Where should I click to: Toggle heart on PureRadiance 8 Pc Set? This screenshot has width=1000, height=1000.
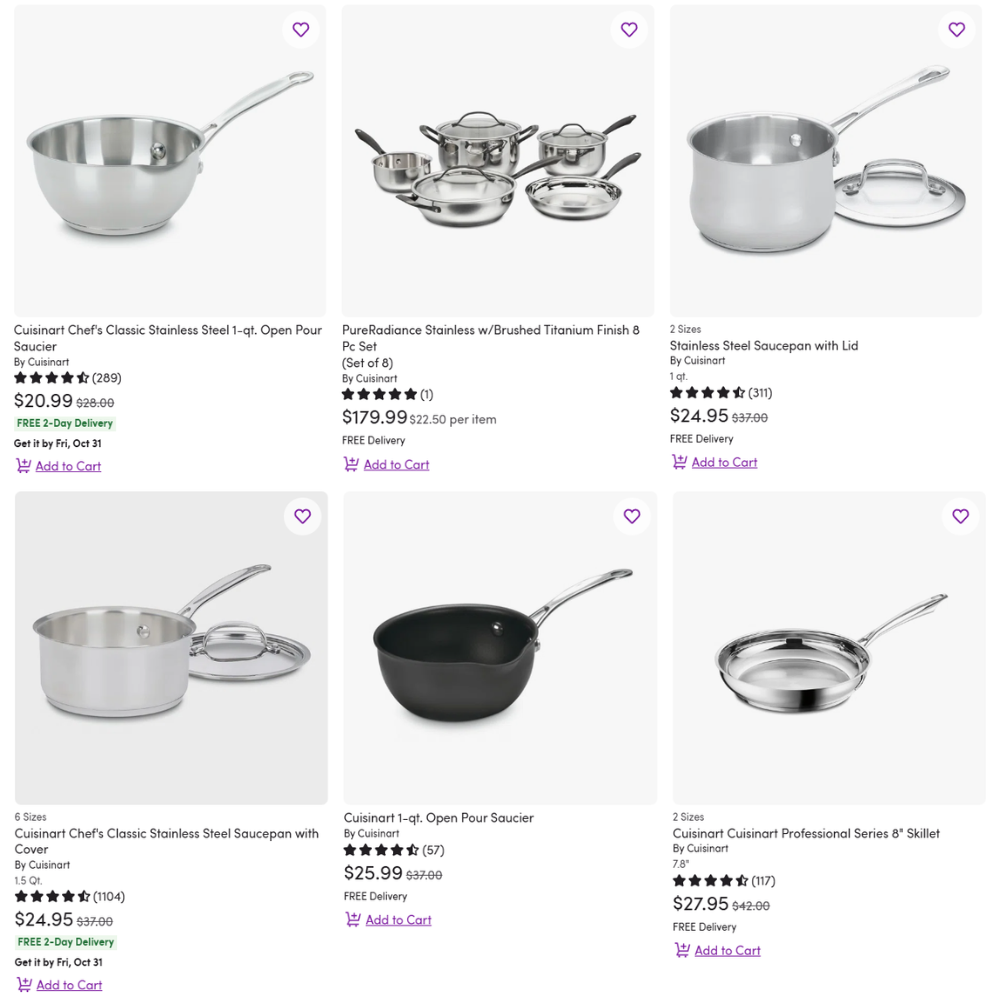tap(629, 30)
